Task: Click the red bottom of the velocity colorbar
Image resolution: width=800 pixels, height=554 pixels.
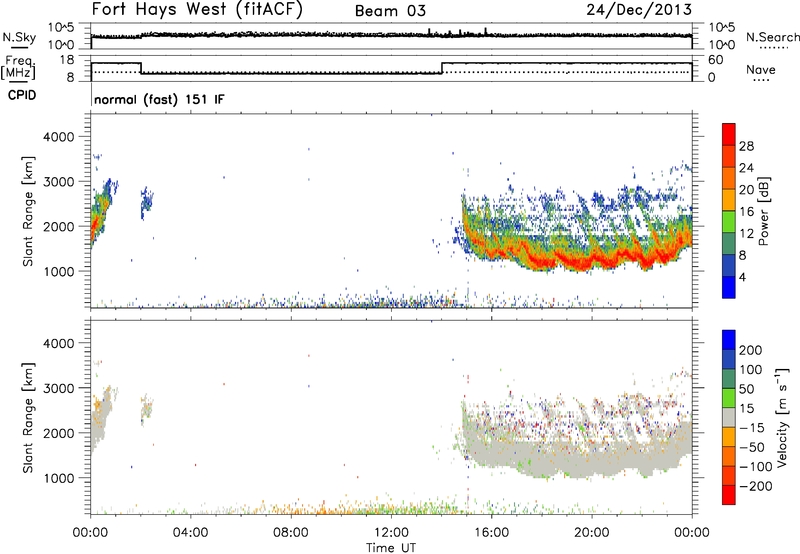Action: 729,495
